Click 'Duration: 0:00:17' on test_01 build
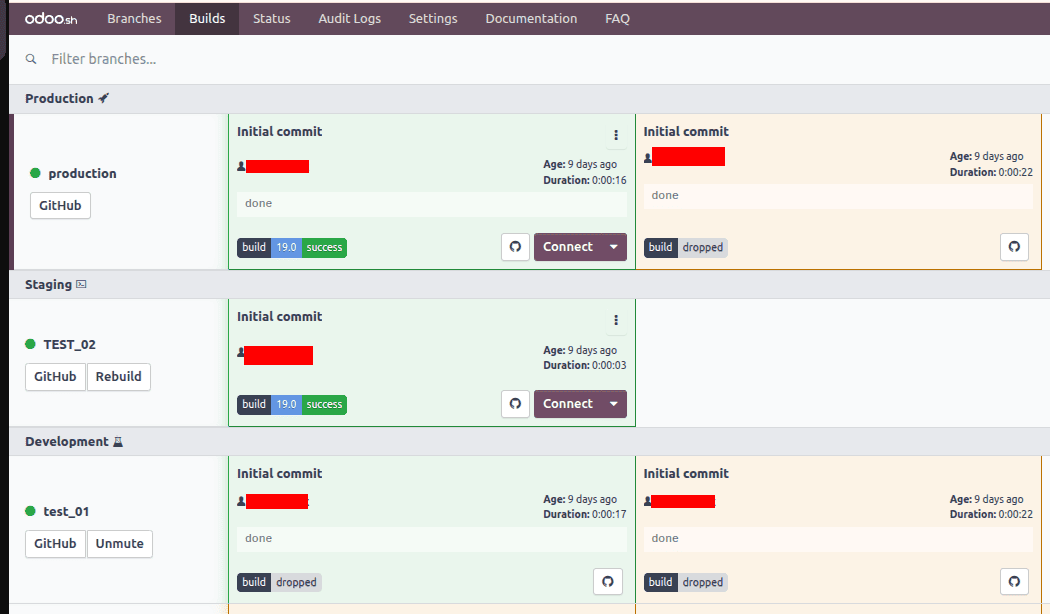This screenshot has width=1050, height=614. tap(585, 514)
